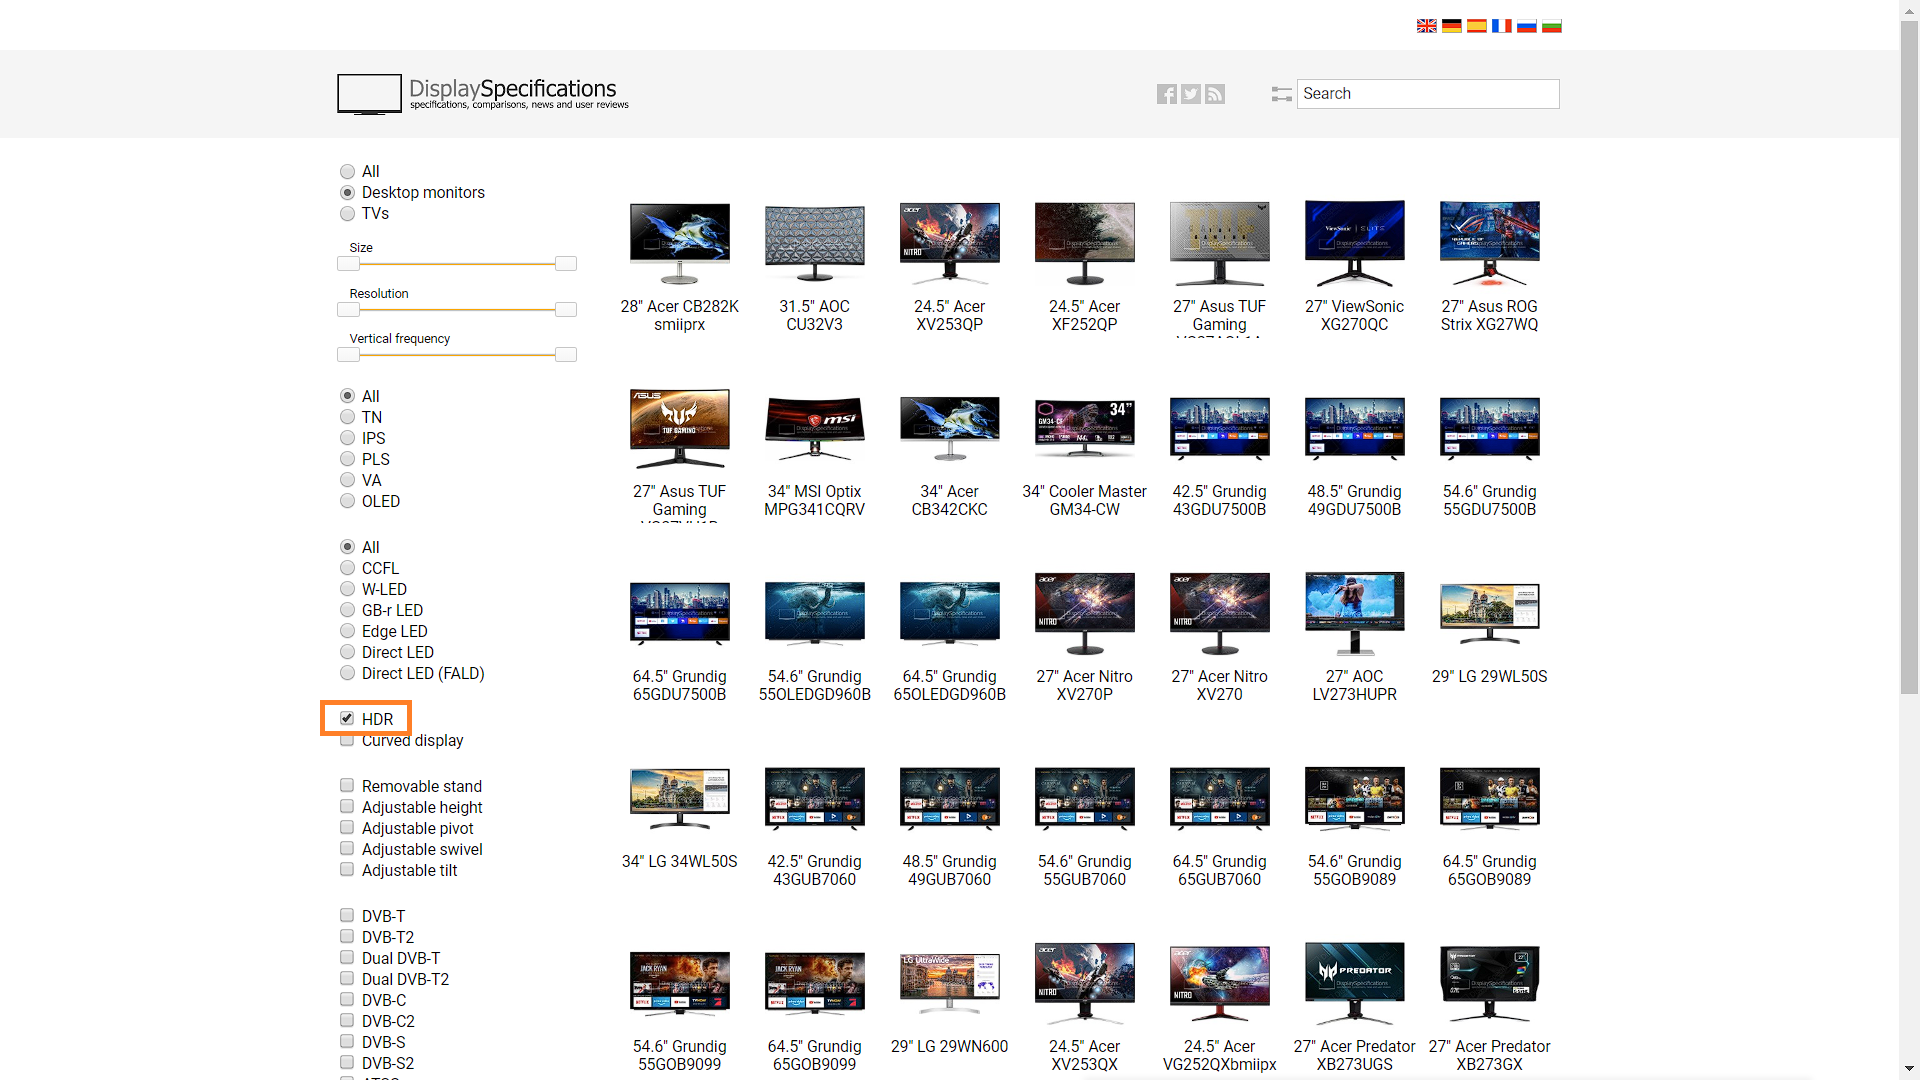
Task: Switch language to English with the UK flag
Action: click(x=1426, y=26)
